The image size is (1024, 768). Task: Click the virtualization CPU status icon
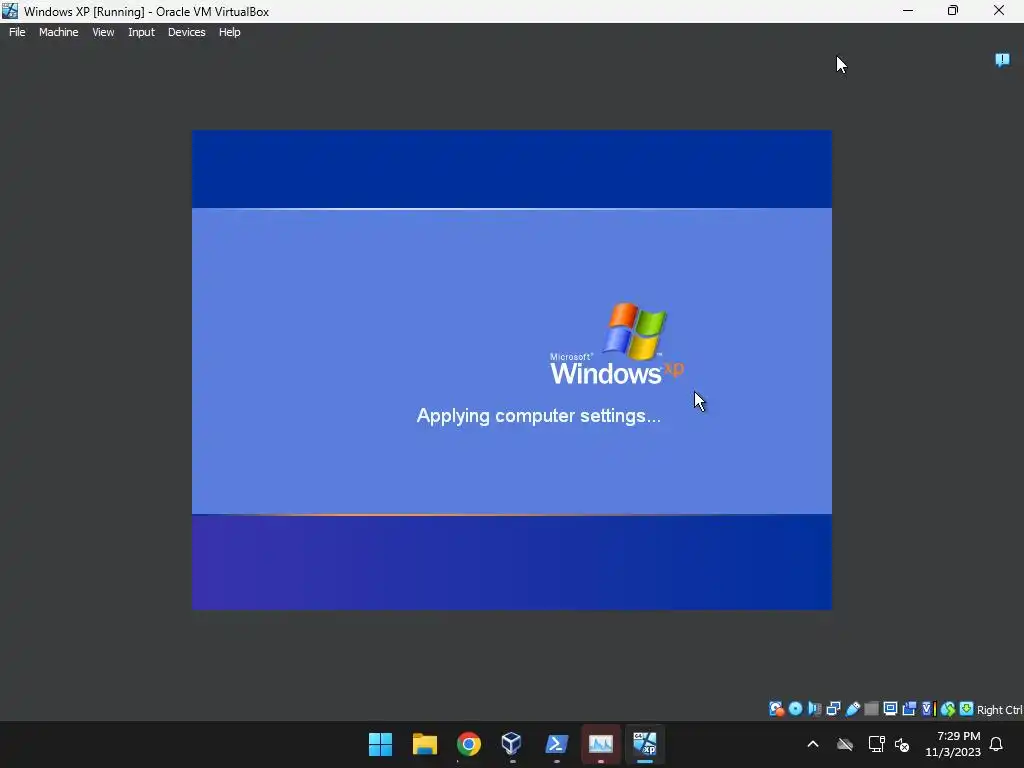coord(929,709)
